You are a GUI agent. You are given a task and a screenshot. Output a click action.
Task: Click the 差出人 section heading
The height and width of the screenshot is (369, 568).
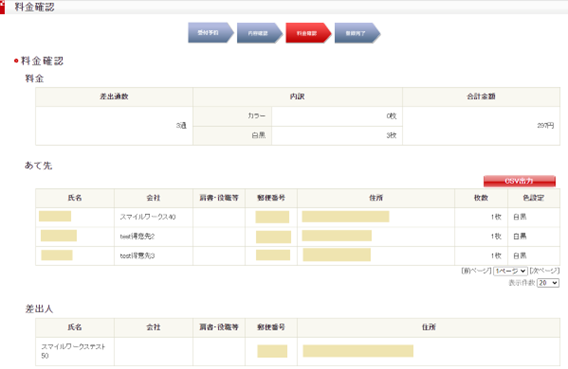(39, 309)
